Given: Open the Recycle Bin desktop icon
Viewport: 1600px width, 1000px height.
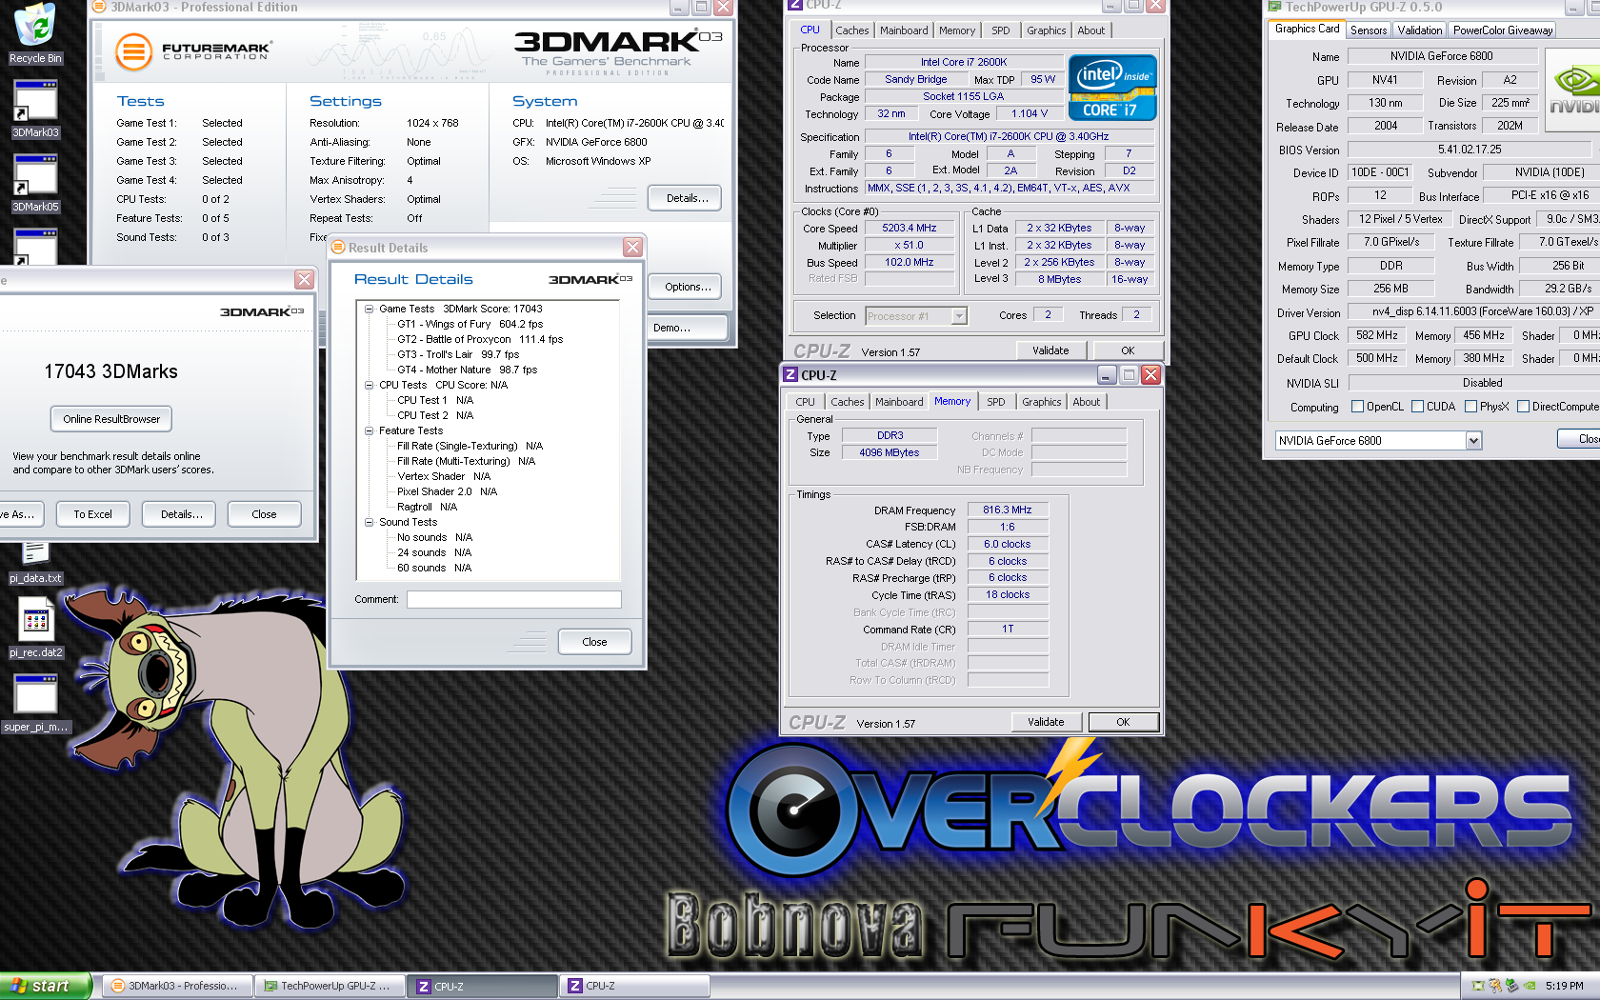Looking at the screenshot, I should pyautogui.click(x=35, y=34).
